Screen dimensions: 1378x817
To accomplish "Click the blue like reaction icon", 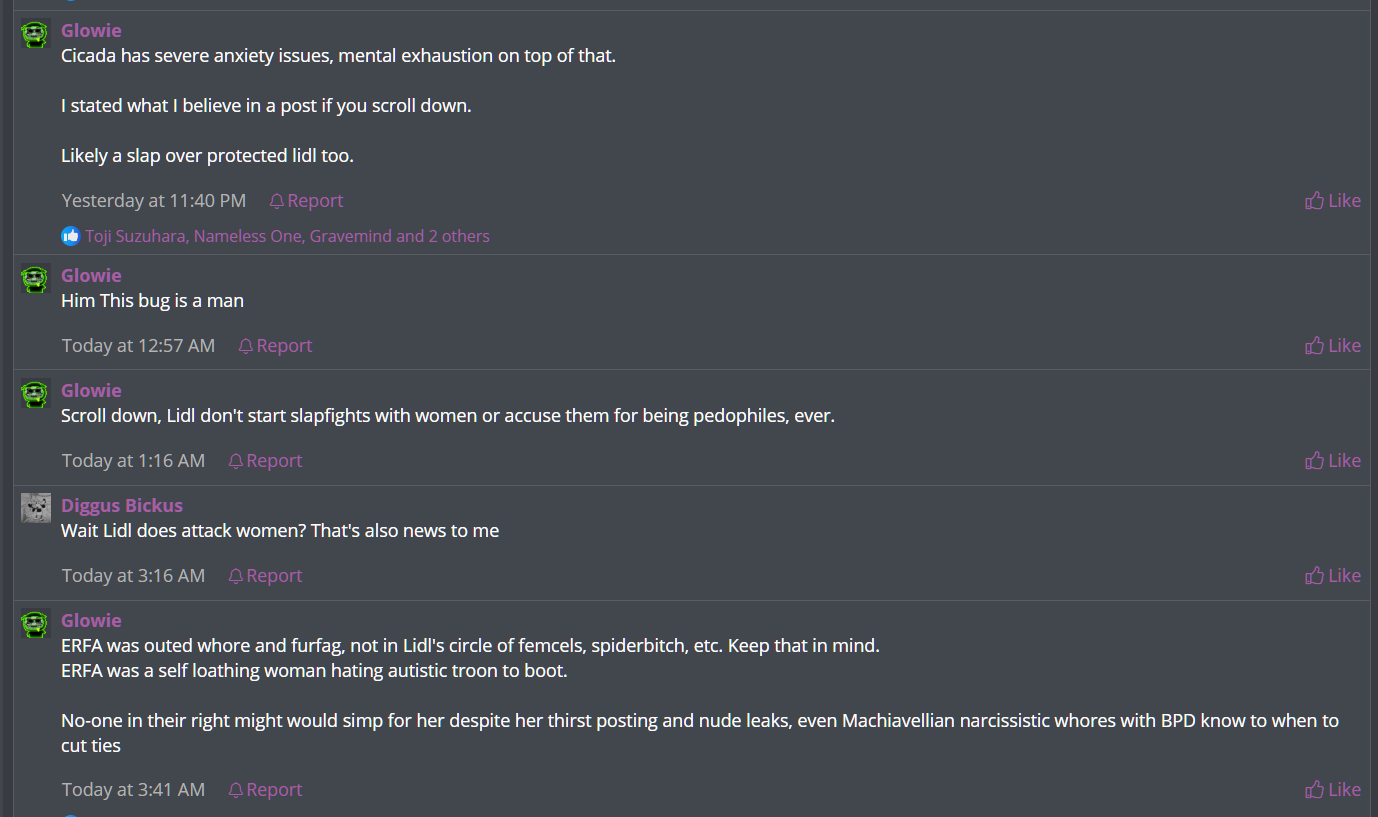I will [x=71, y=236].
